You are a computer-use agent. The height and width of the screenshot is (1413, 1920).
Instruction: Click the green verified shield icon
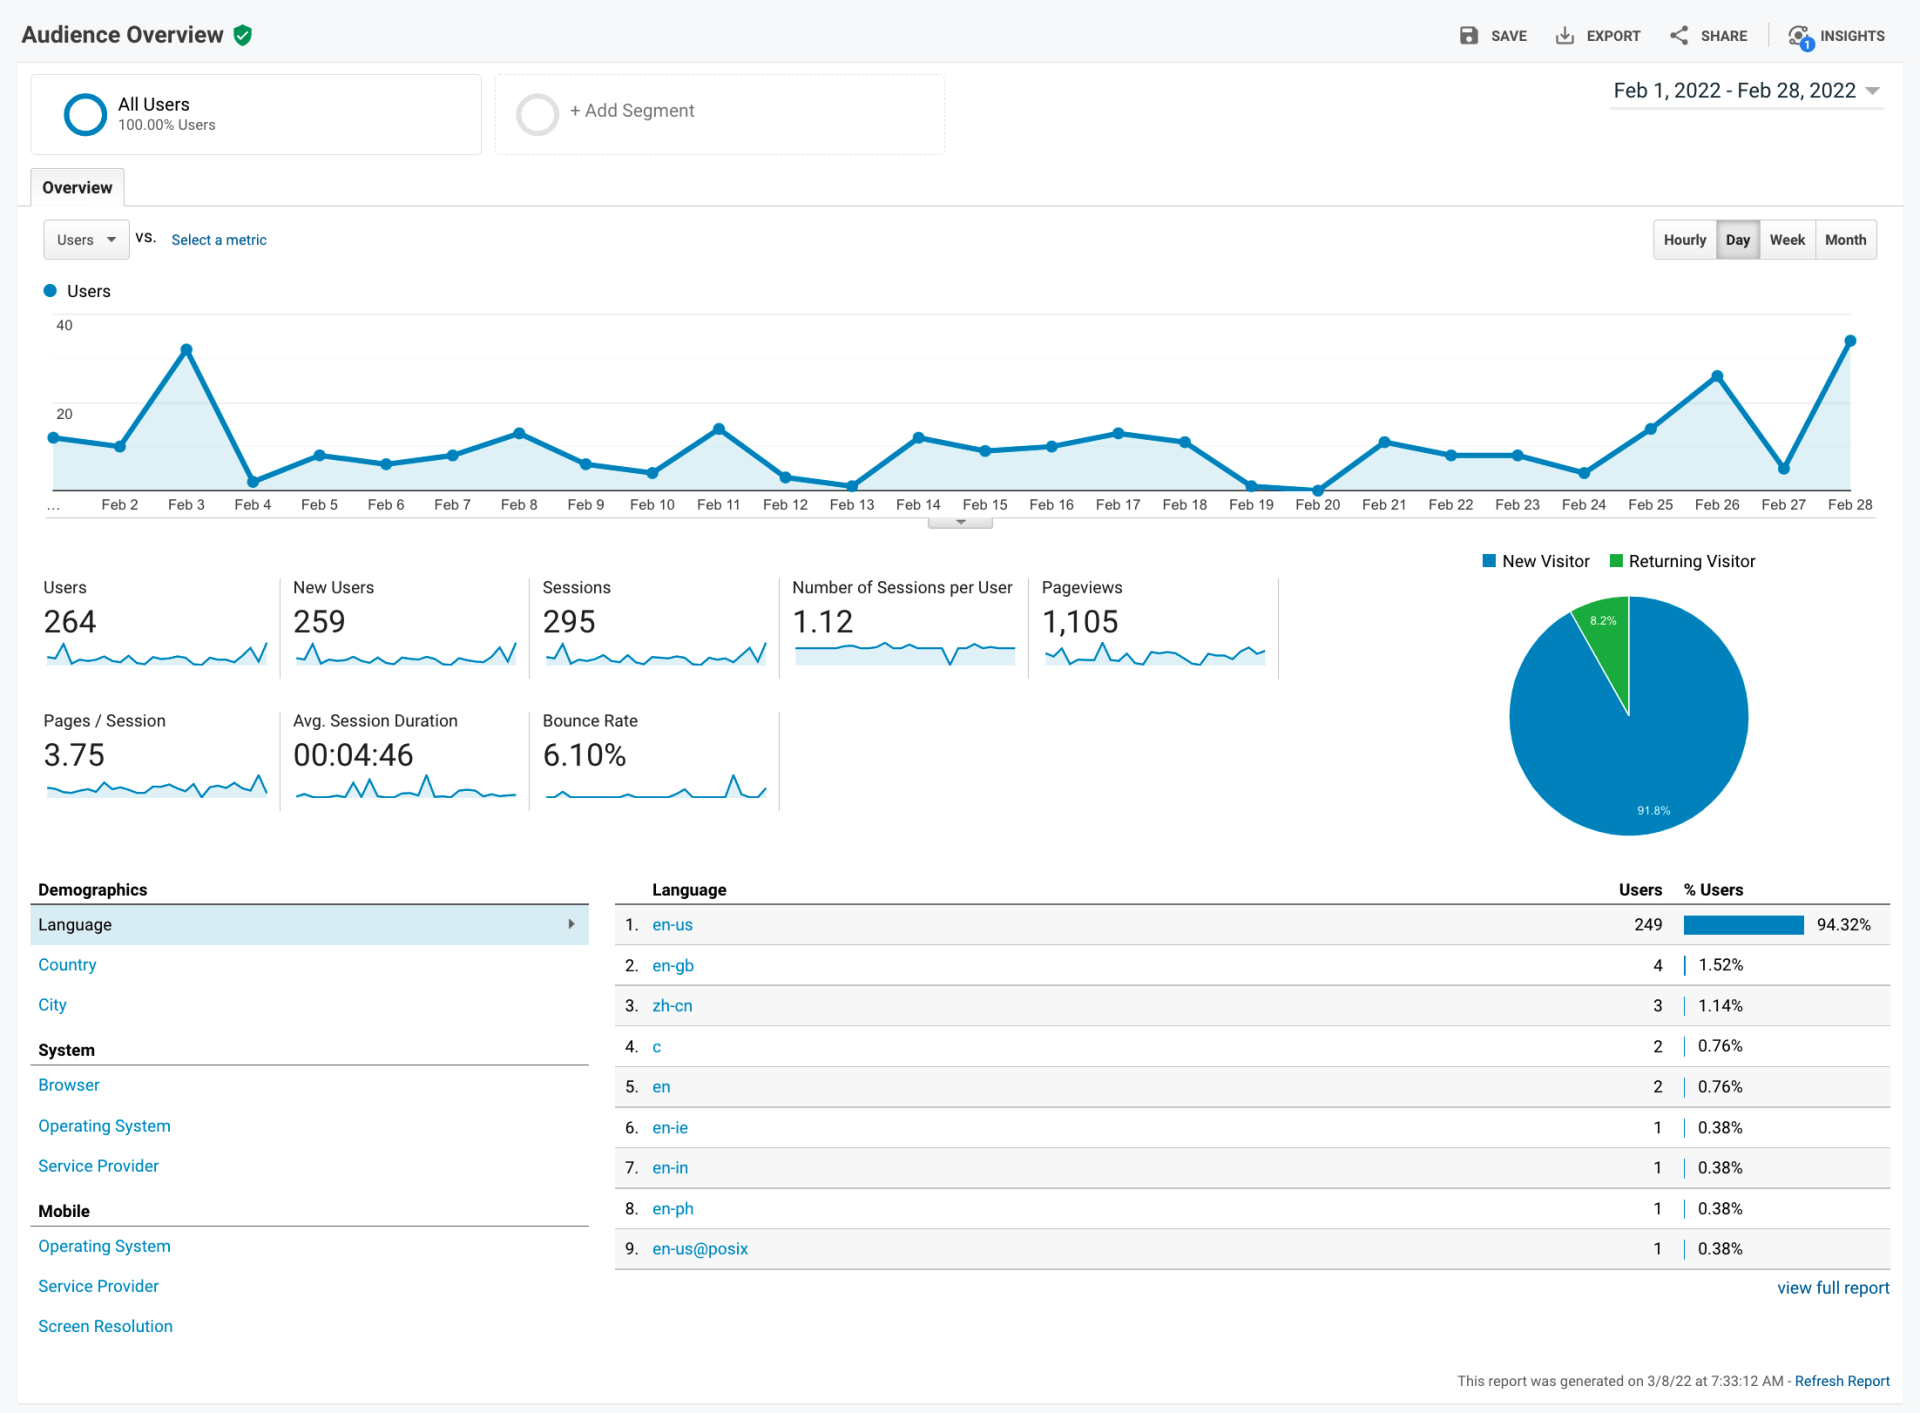243,36
